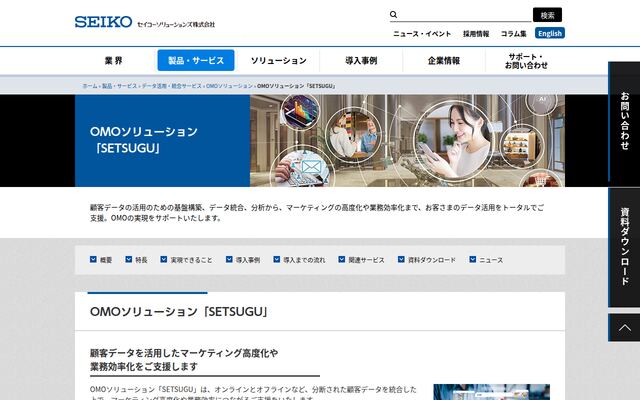Open the ソリューション menu
Image resolution: width=640 pixels, height=400 pixels.
click(279, 60)
